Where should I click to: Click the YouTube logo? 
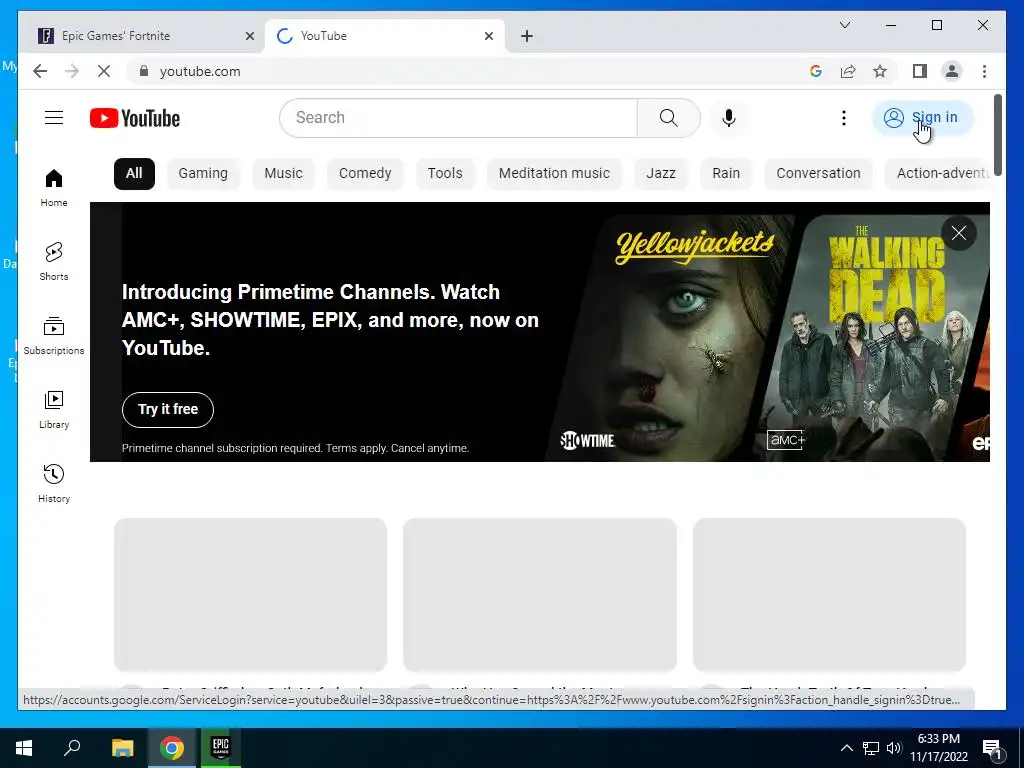pyautogui.click(x=135, y=118)
